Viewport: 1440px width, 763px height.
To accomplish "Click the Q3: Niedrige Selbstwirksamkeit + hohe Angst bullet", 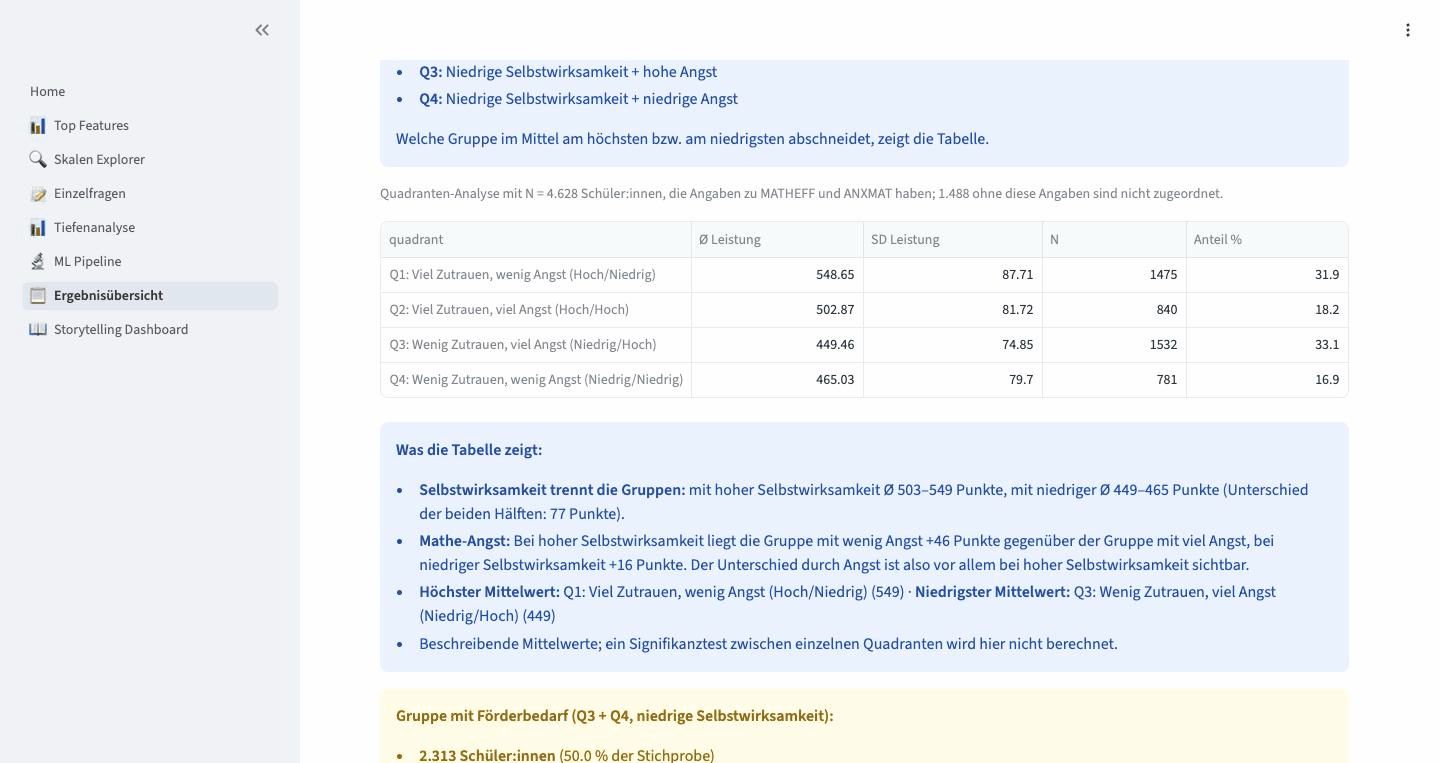I will (568, 72).
